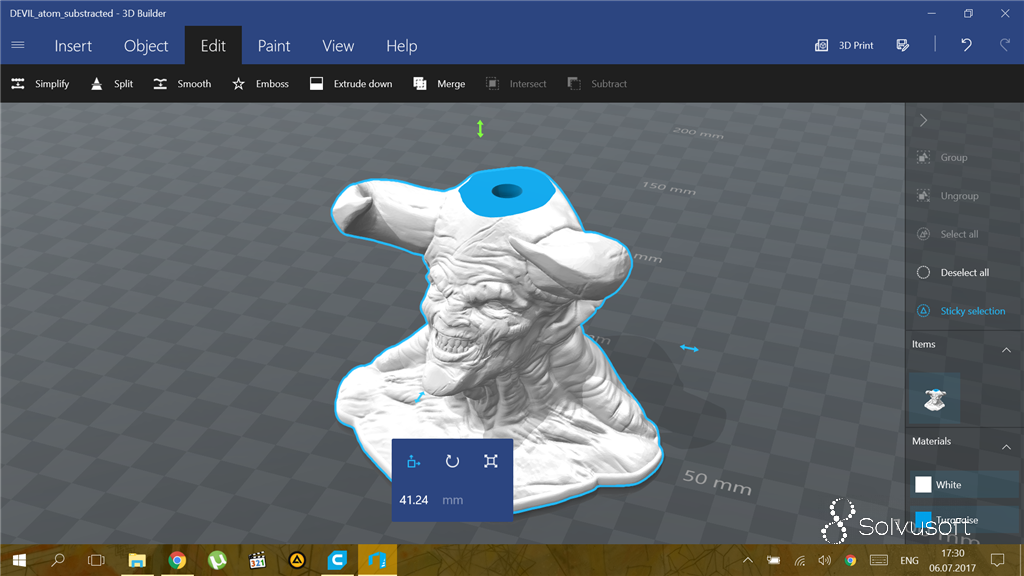Click the blue horizontal move arrow handle
The width and height of the screenshot is (1024, 576).
point(689,349)
